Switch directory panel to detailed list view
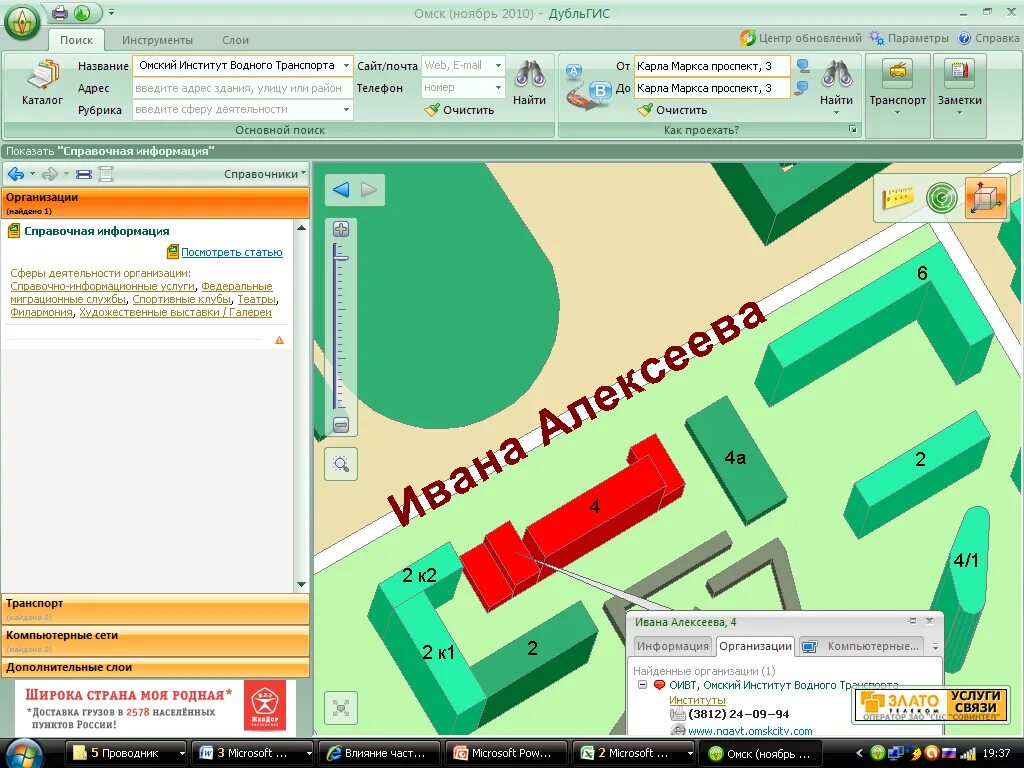 106,174
